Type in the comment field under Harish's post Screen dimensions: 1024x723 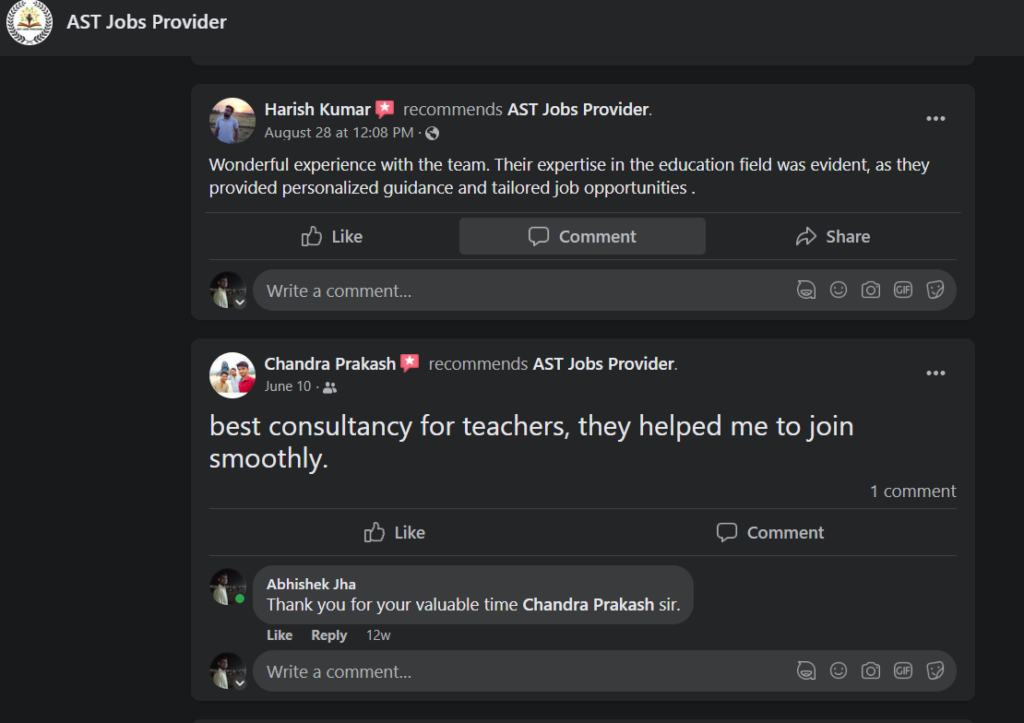pyautogui.click(x=520, y=291)
